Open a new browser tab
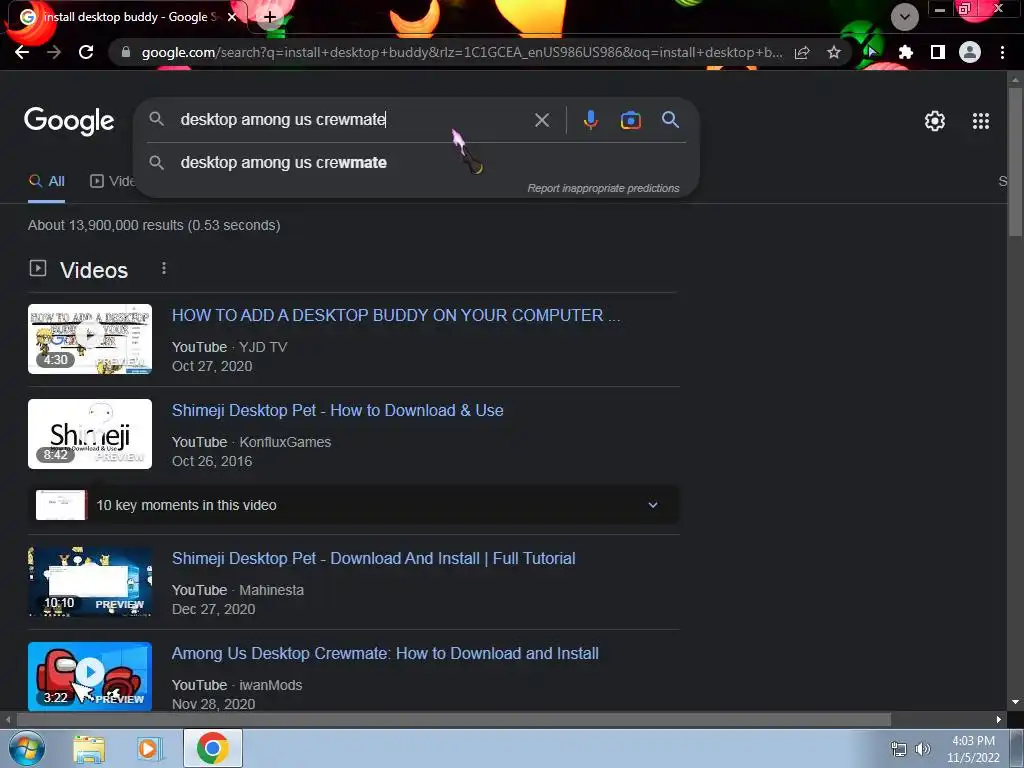The width and height of the screenshot is (1024, 768). [x=270, y=17]
